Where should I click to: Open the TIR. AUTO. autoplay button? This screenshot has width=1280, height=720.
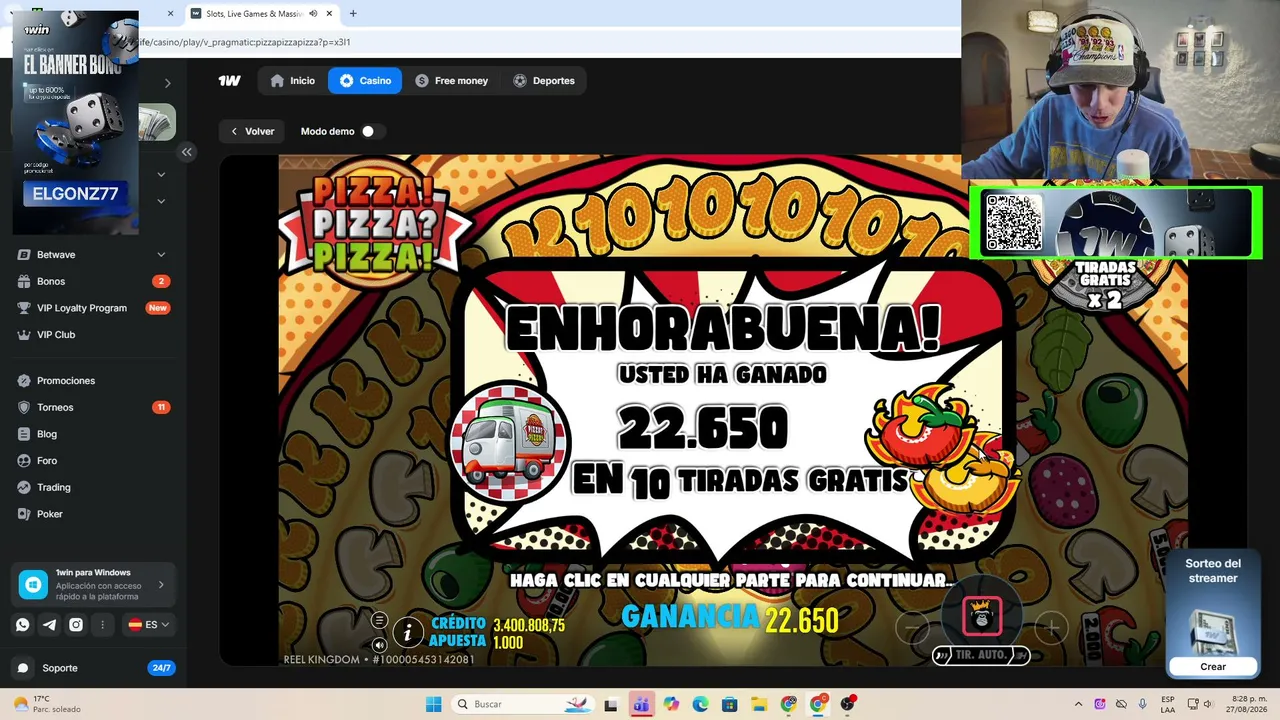981,655
